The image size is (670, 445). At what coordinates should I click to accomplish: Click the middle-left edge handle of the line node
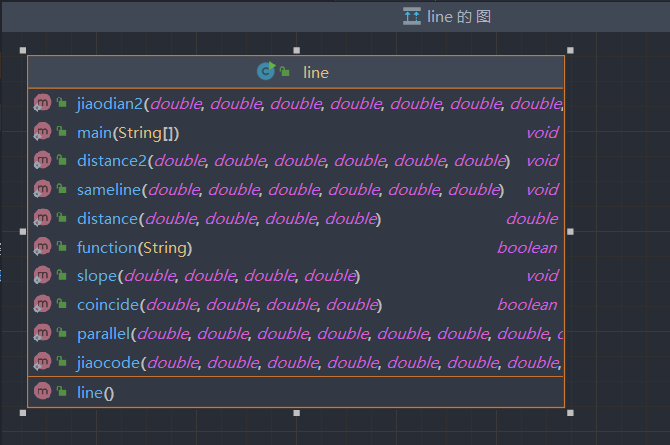[23, 232]
